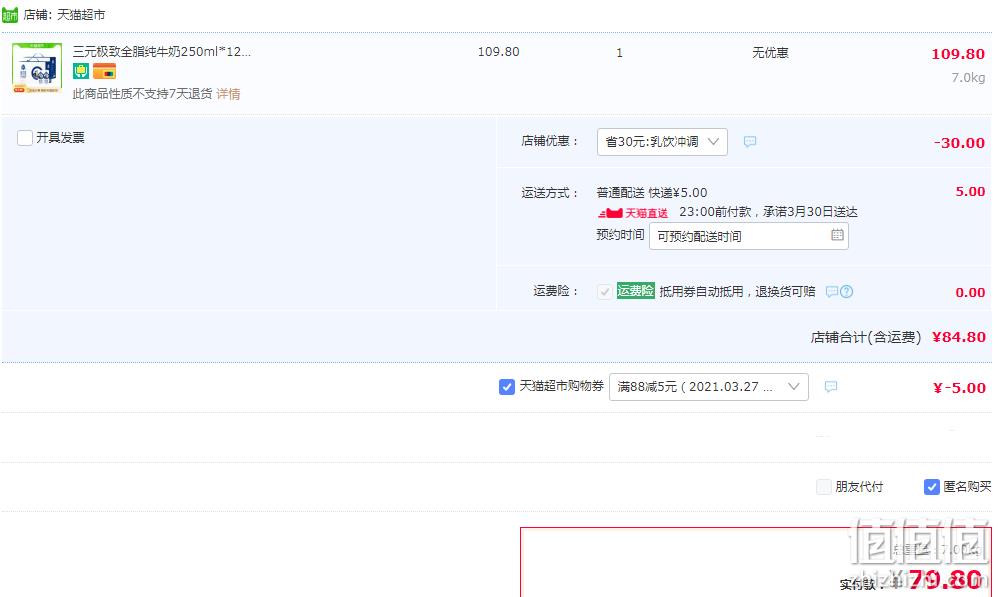This screenshot has height=597, width=998.
Task: Click the ¥-5.00 coupon deduction amount
Action: click(959, 388)
